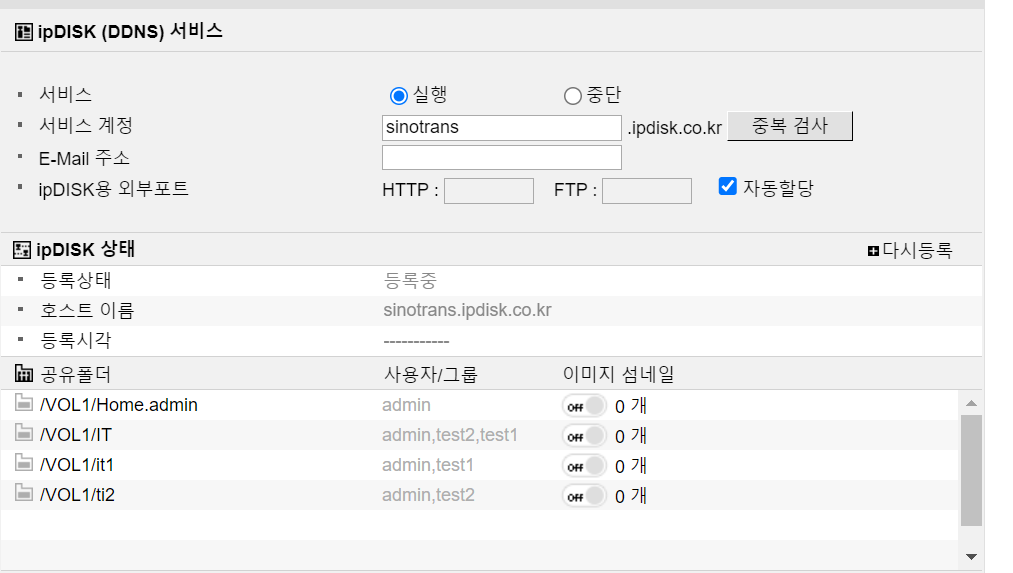Screen dimensions: 1013x573
Task: Click the /VOL1/IT folder name
Action: pyautogui.click(x=76, y=435)
